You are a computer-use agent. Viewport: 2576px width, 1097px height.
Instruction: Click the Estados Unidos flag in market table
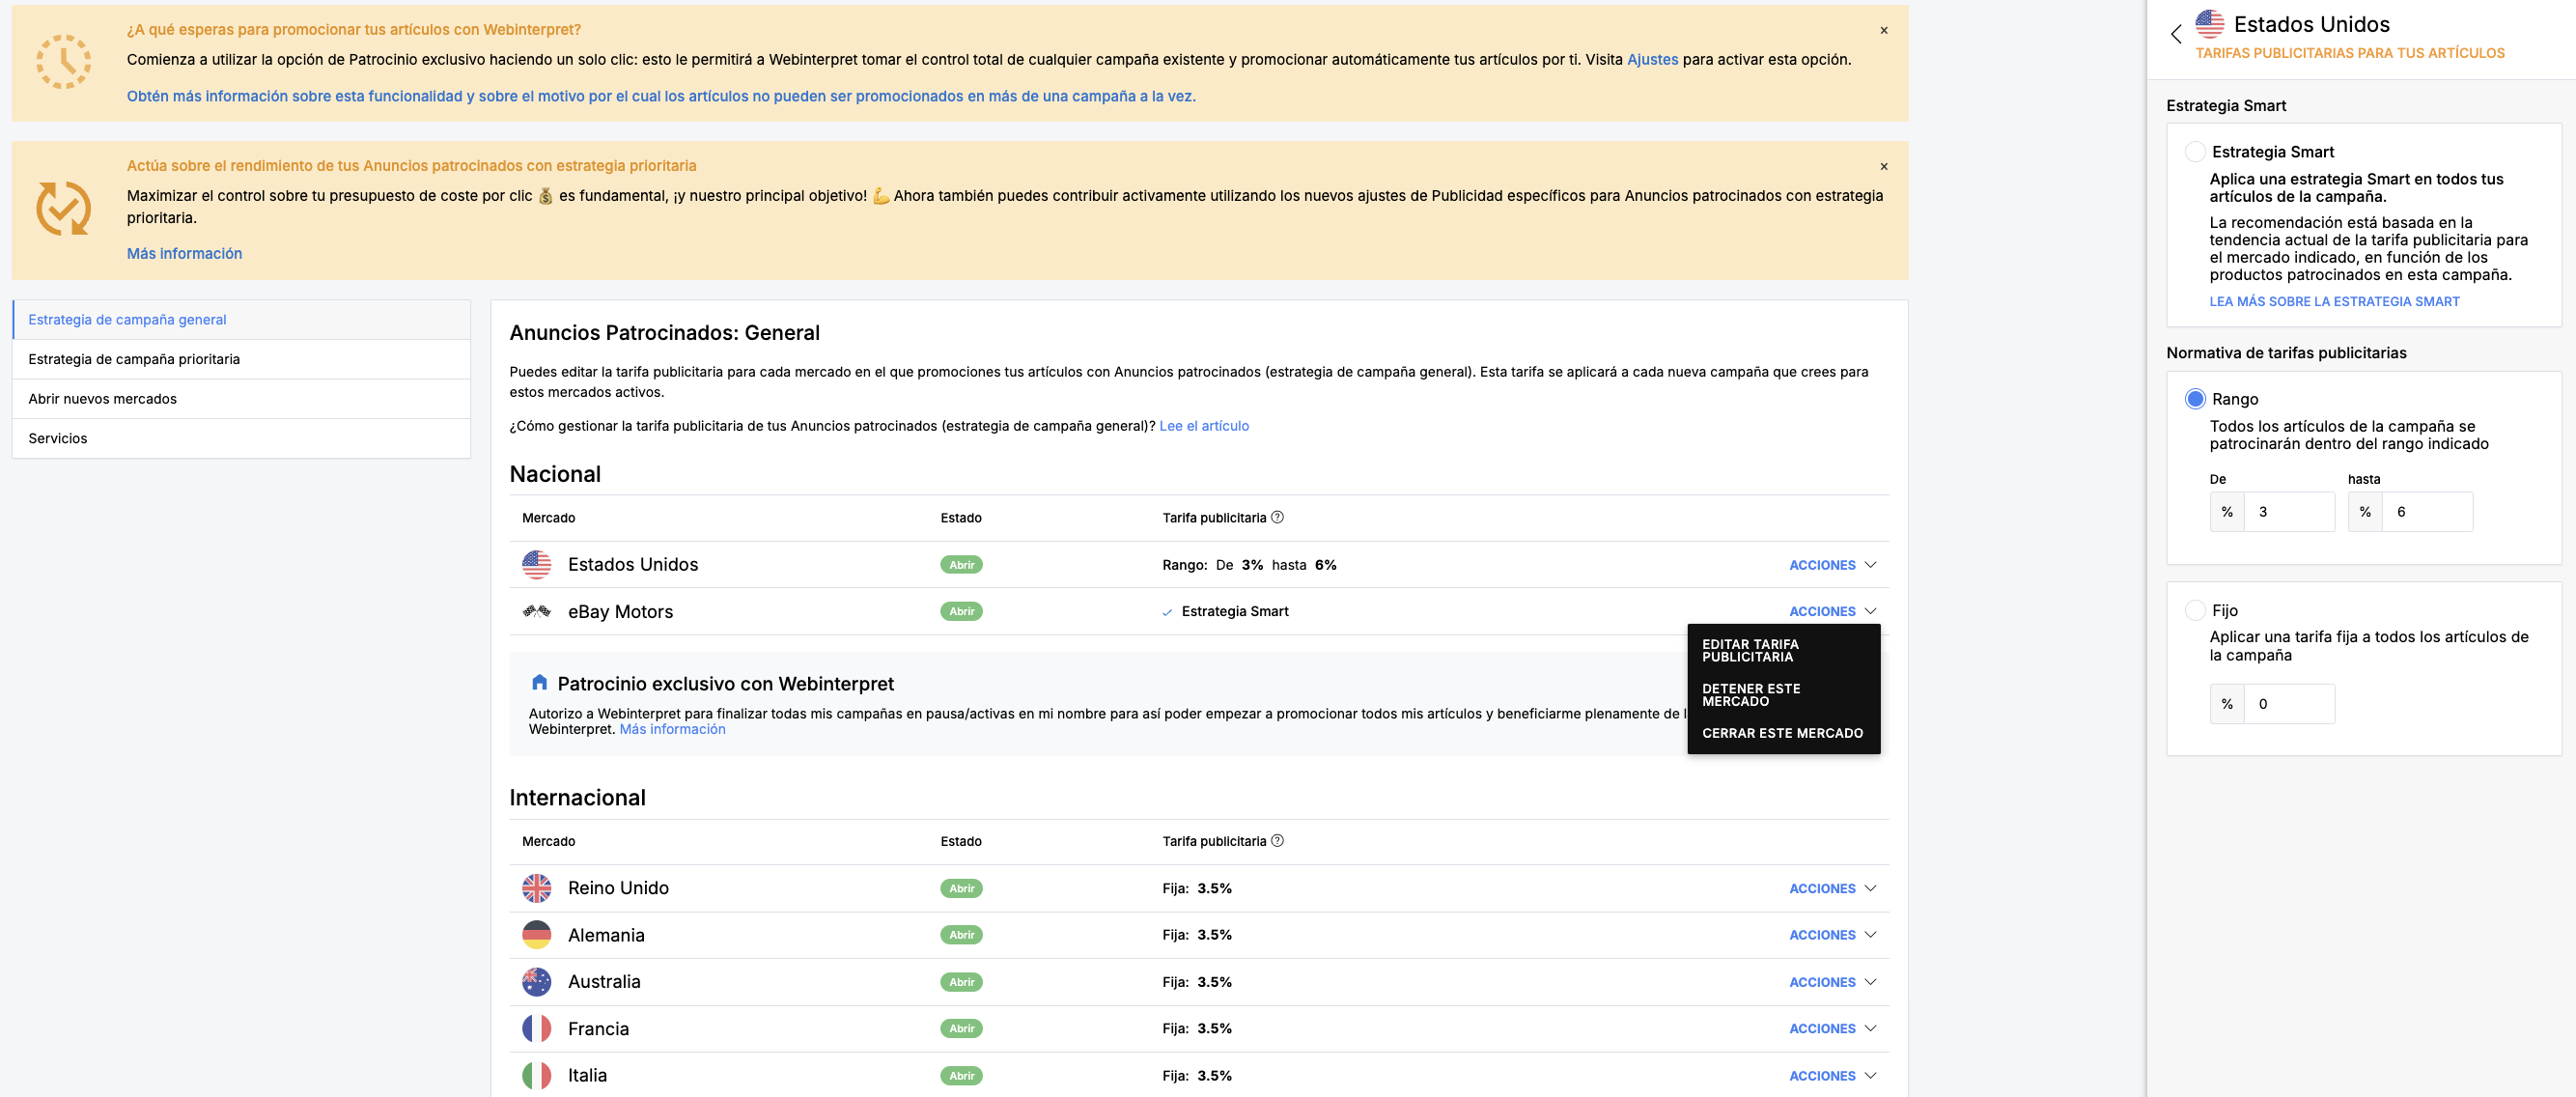[x=536, y=565]
